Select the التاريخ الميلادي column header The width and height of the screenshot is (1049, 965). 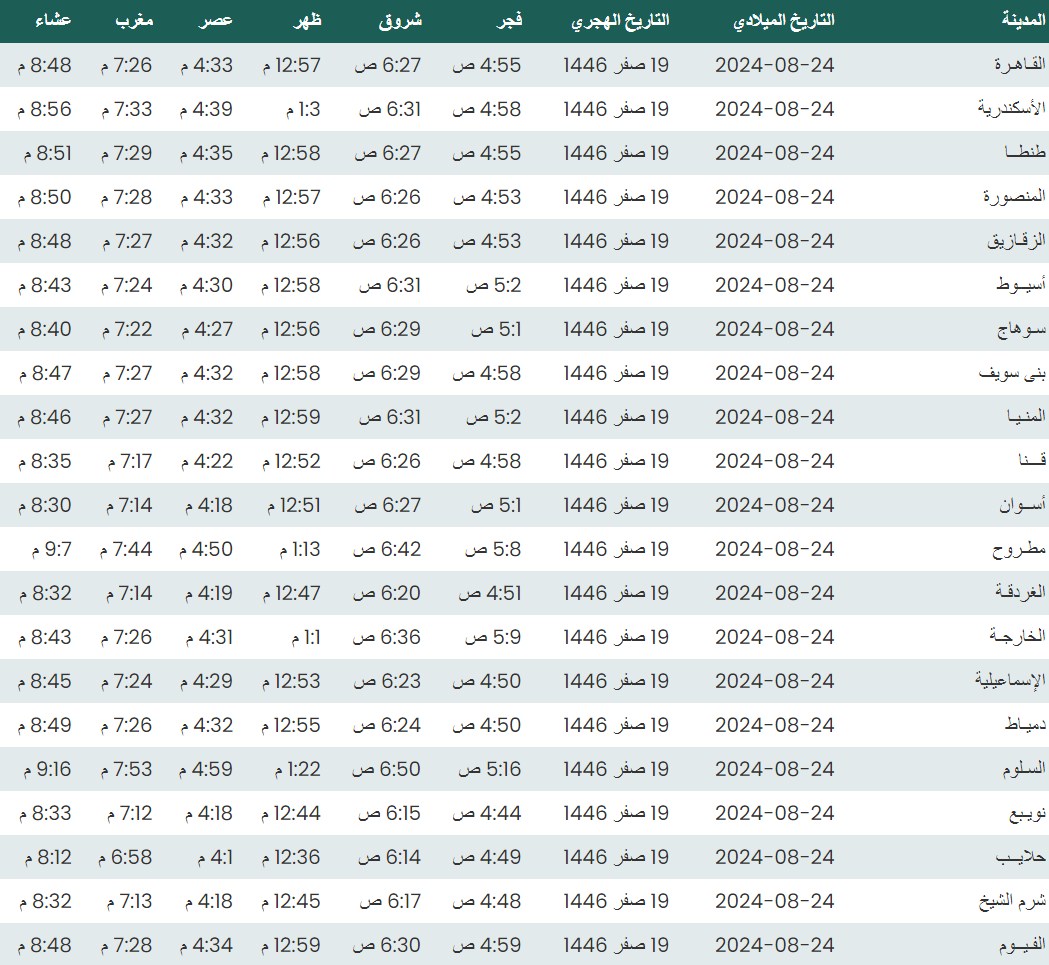775,20
